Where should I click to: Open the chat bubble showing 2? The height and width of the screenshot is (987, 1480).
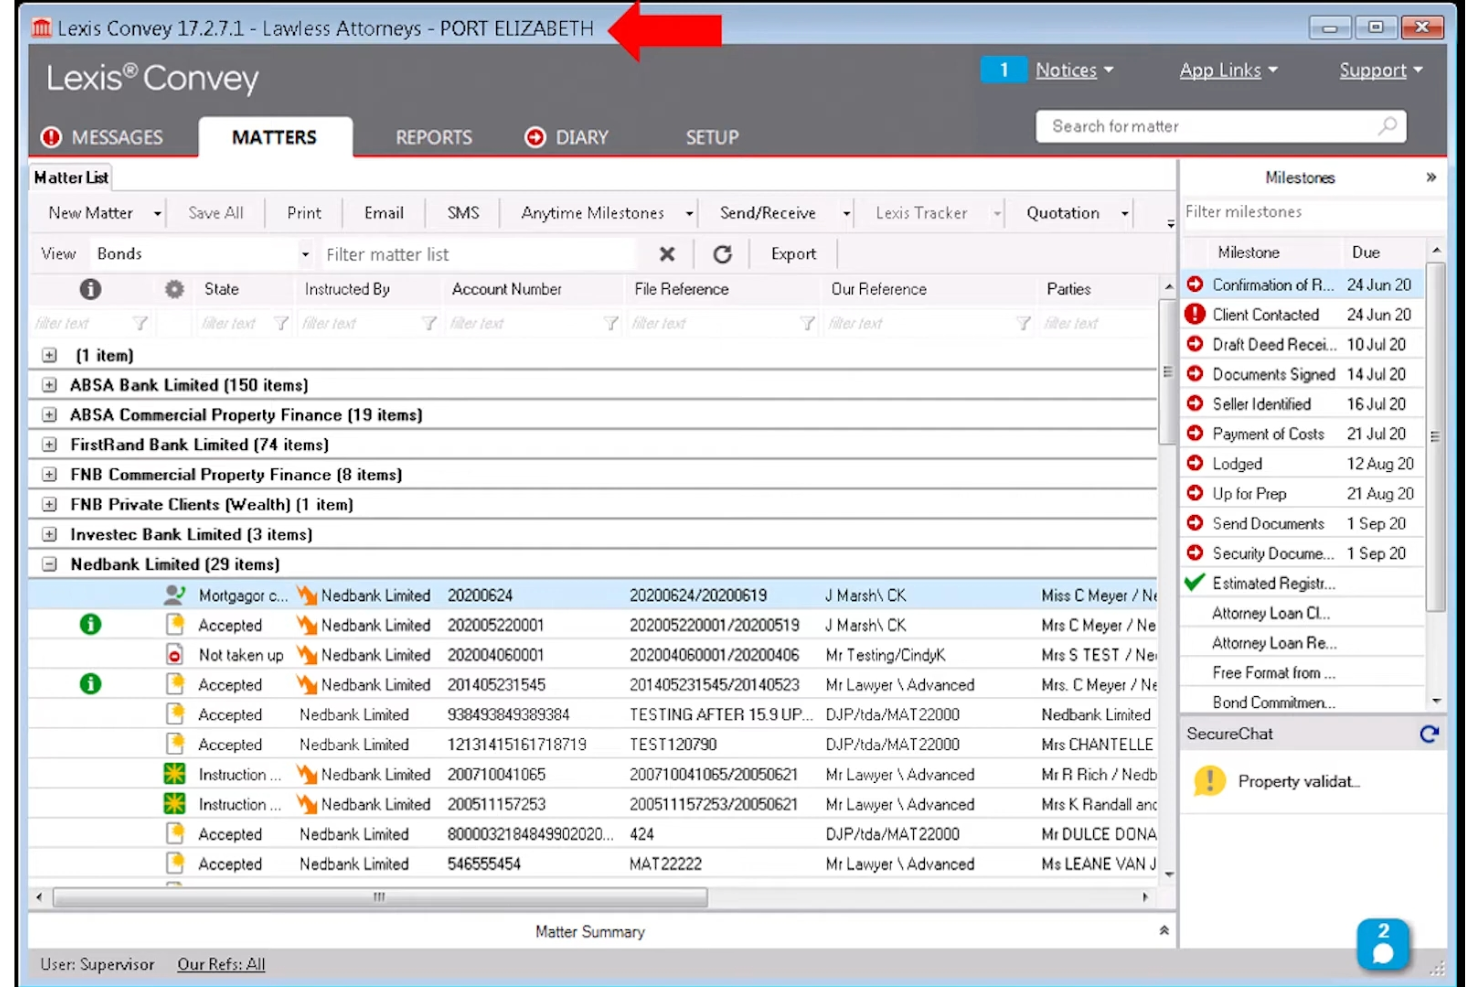click(1383, 944)
